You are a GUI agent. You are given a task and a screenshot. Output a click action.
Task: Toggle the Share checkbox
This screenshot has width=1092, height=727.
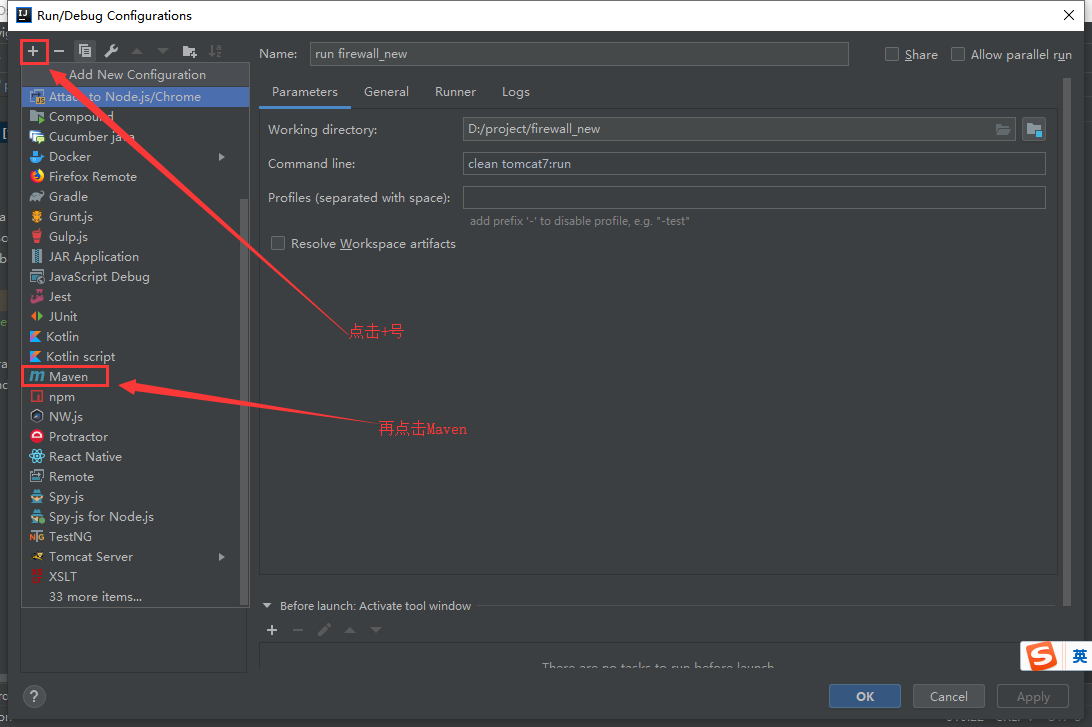click(891, 54)
